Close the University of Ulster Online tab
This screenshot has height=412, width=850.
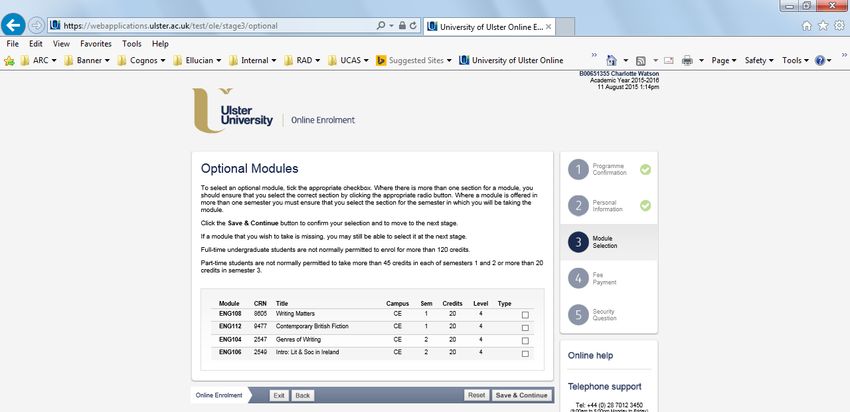click(x=548, y=27)
